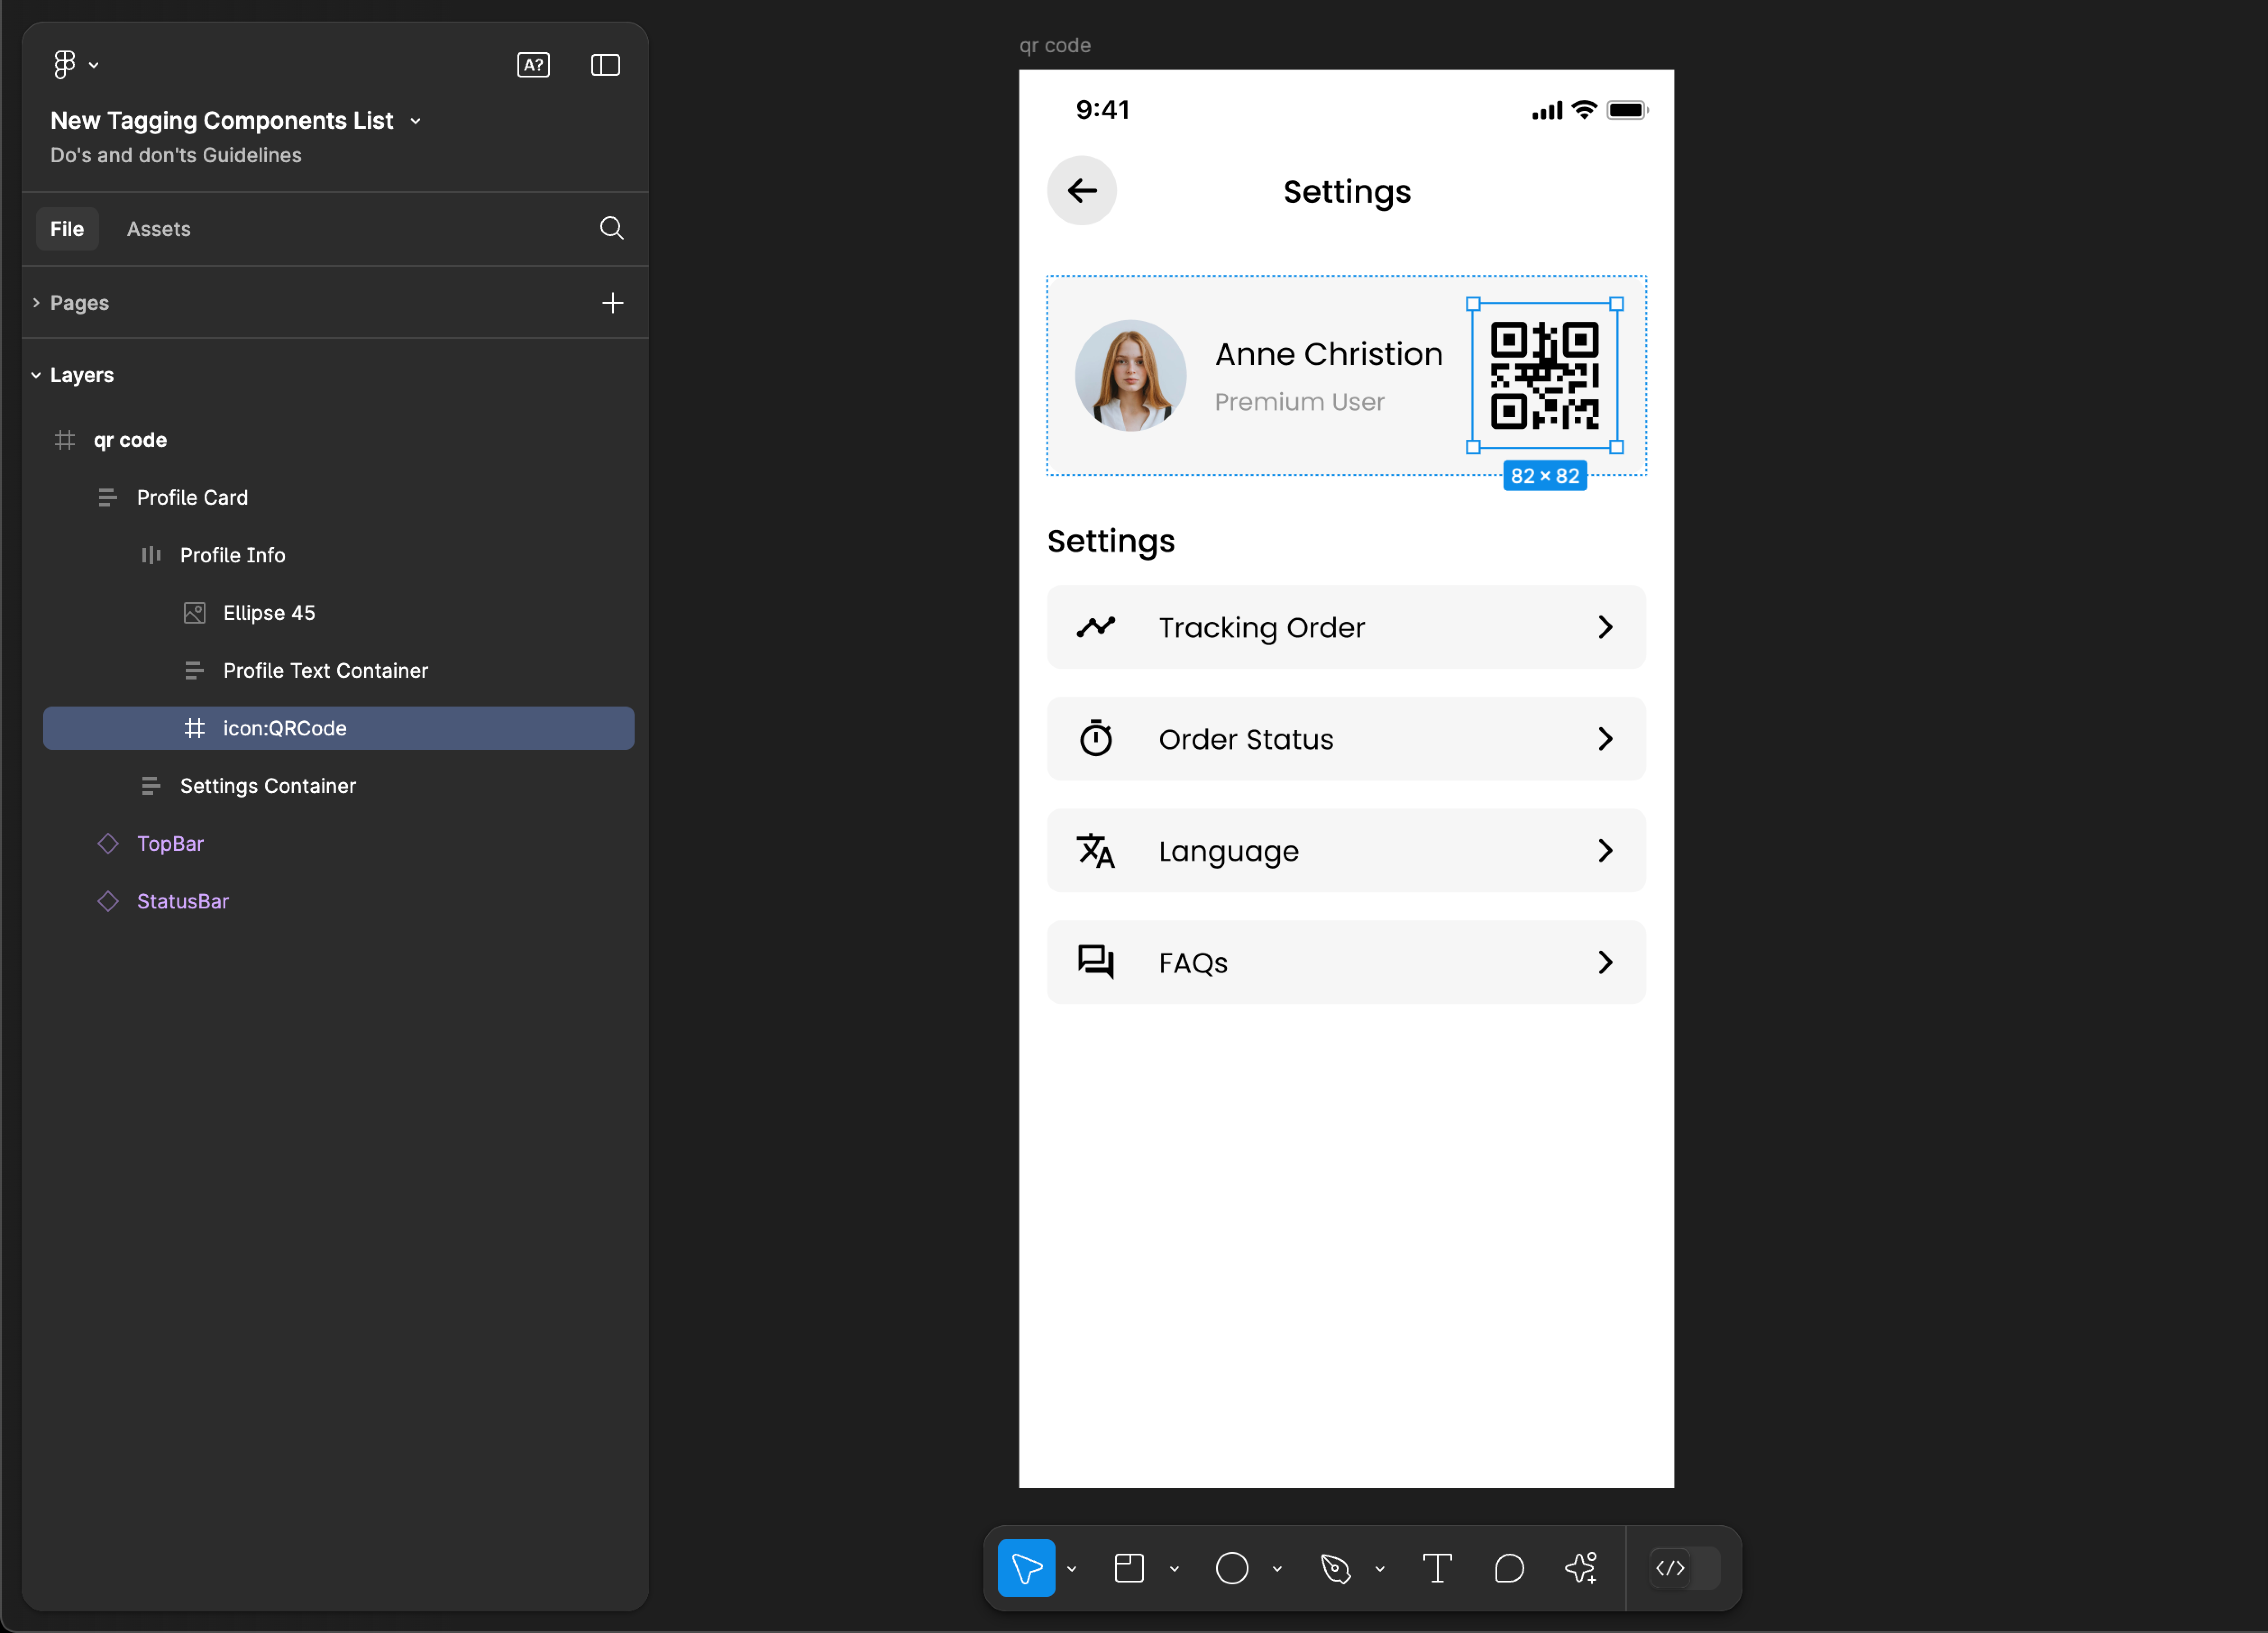Image resolution: width=2268 pixels, height=1633 pixels.
Task: Select the Profile Text Container layer
Action: [338, 670]
